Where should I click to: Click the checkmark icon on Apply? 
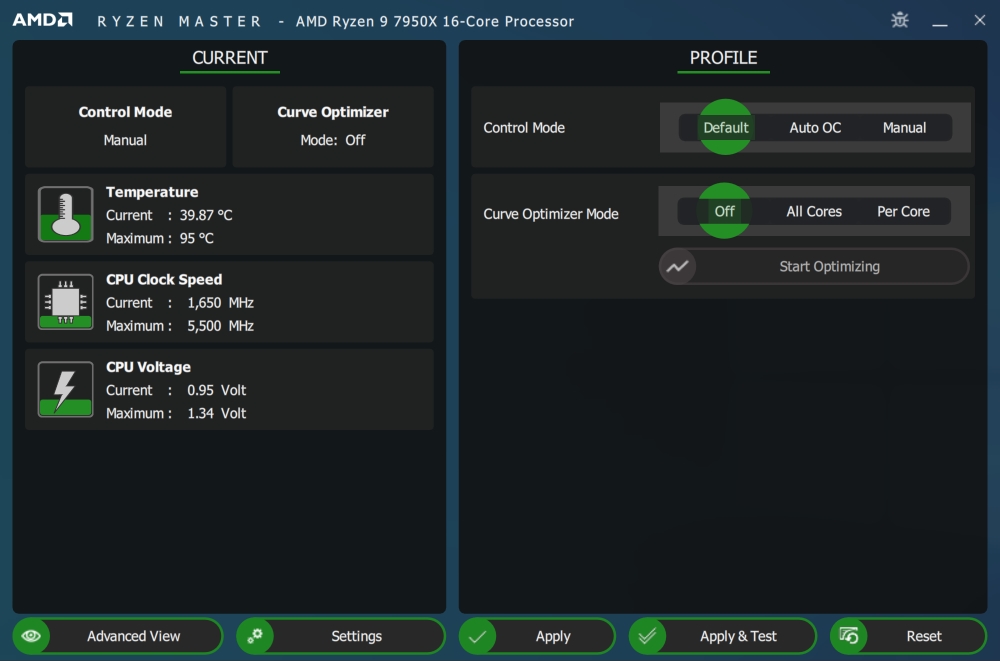pyautogui.click(x=478, y=636)
